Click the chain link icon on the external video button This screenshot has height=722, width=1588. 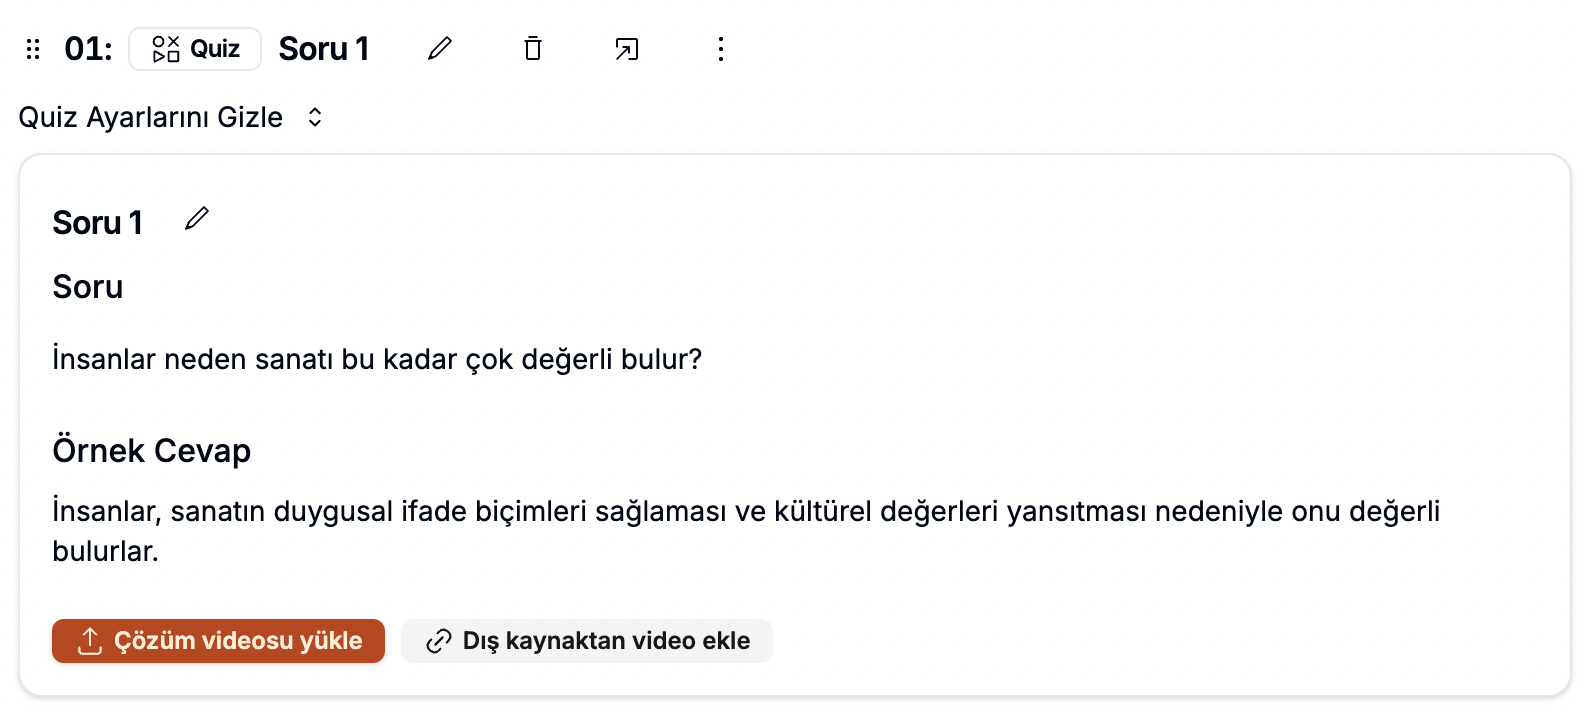438,641
